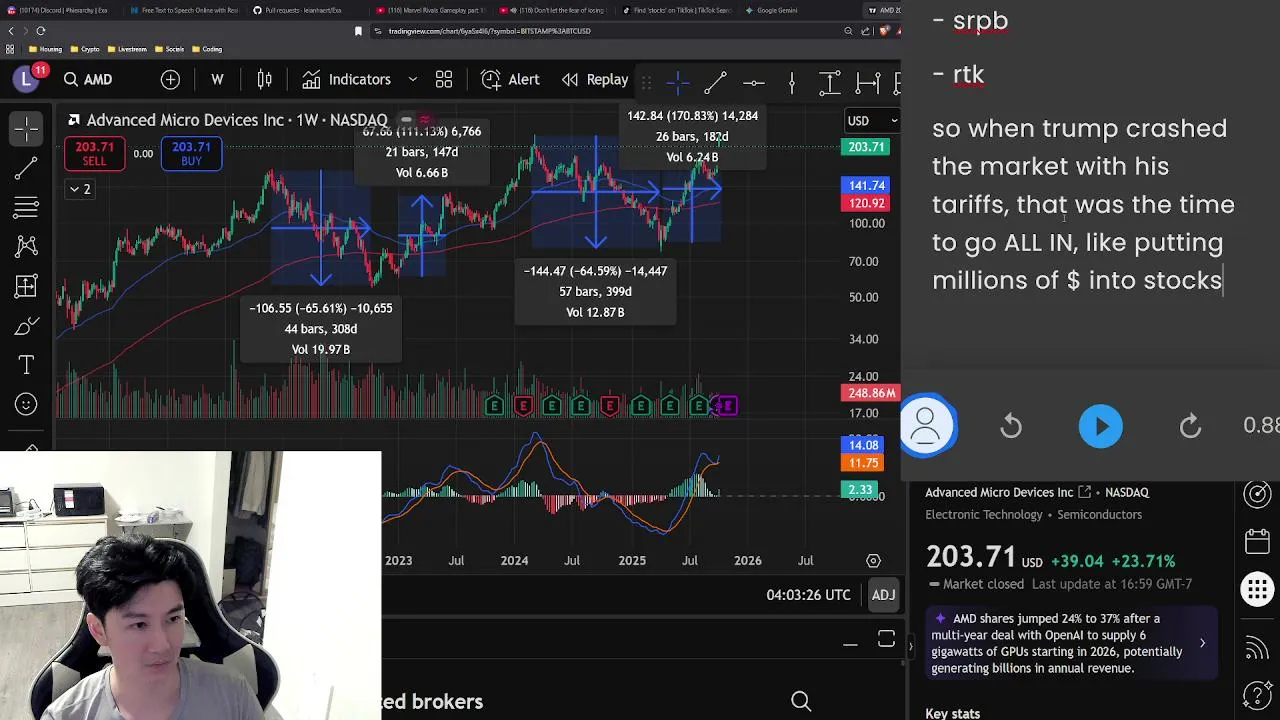Select the brush drawing tool
Viewport: 1280px width, 720px height.
pos(27,326)
